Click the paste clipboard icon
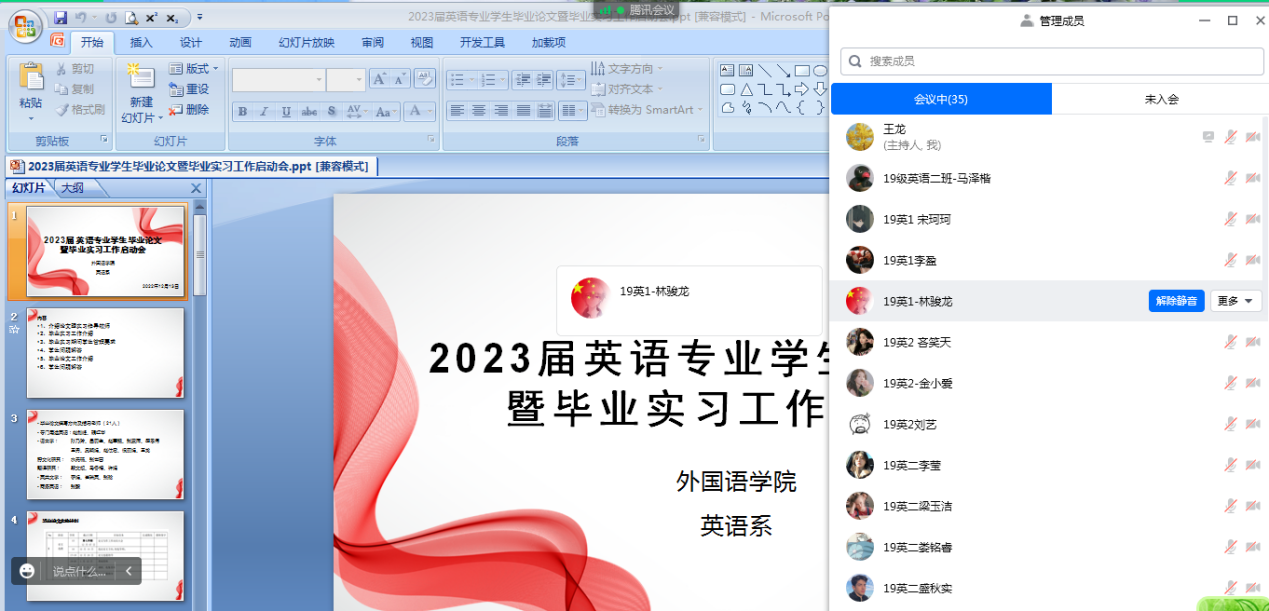The height and width of the screenshot is (611, 1269). 31,78
